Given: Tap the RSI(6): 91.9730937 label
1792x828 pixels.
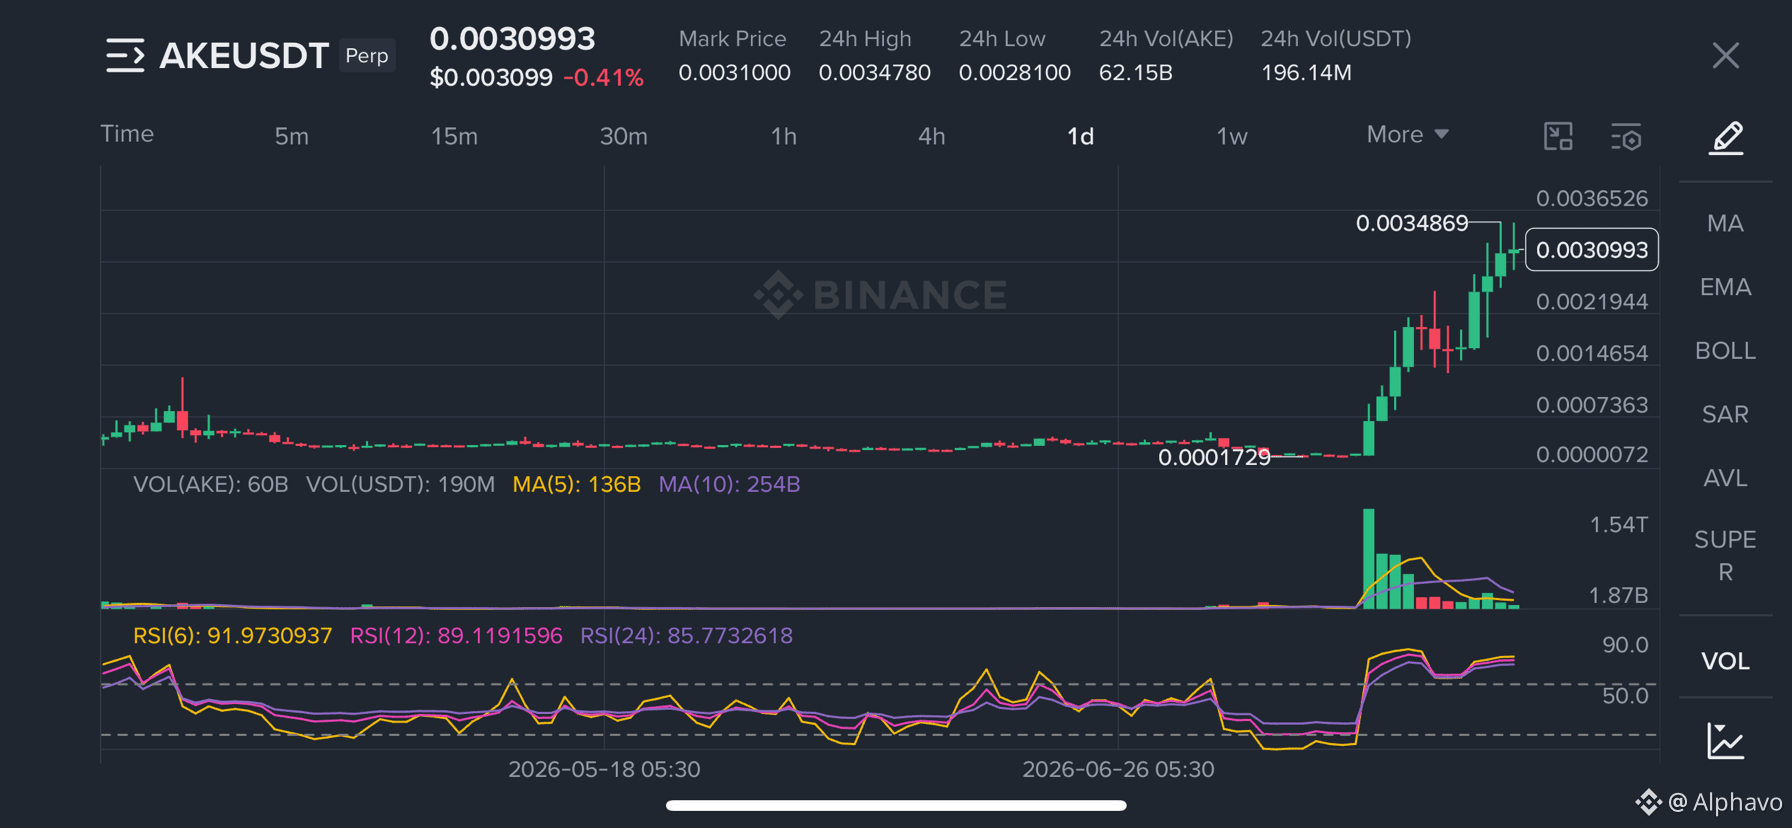Looking at the screenshot, I should [232, 636].
